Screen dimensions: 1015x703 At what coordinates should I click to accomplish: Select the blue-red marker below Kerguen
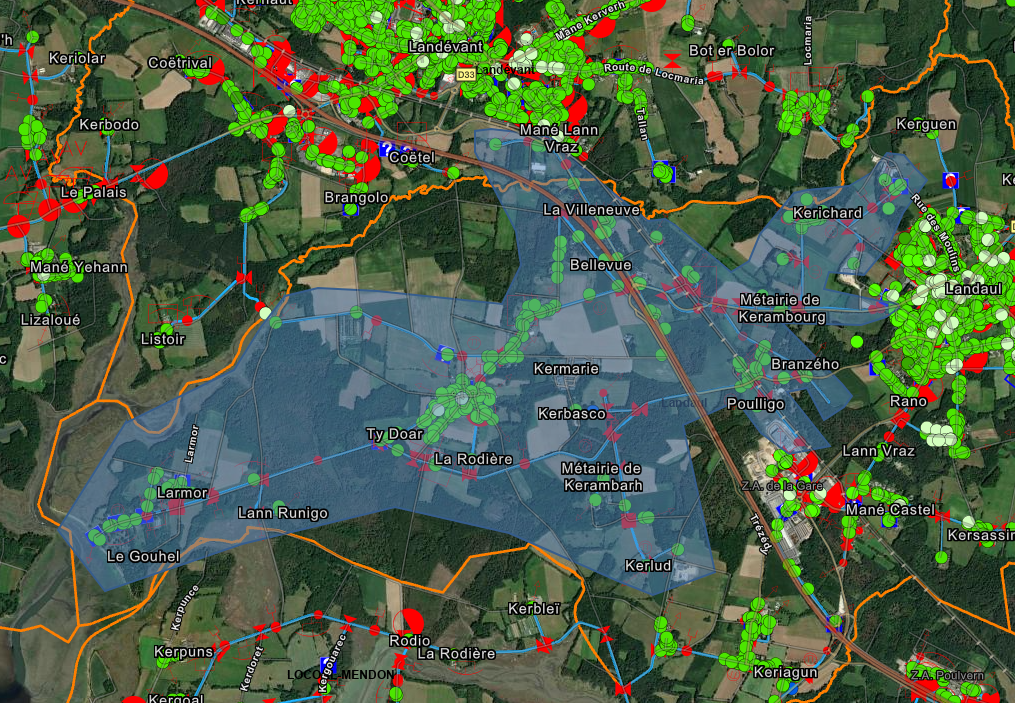[951, 180]
